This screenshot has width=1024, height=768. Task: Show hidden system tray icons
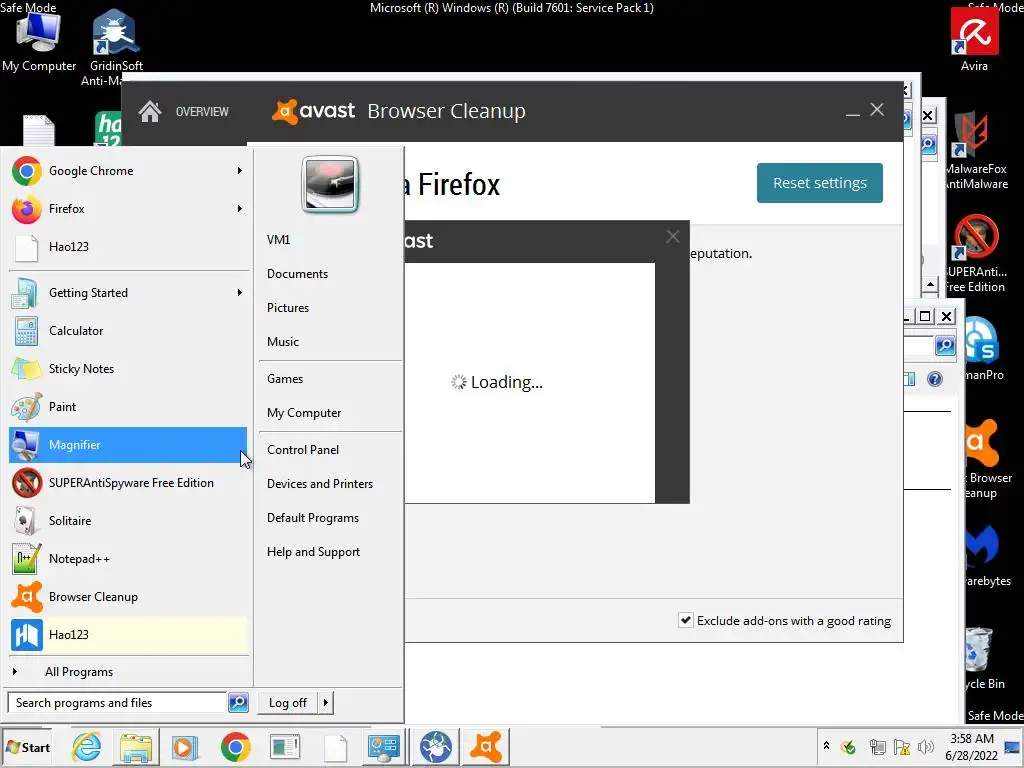point(826,746)
